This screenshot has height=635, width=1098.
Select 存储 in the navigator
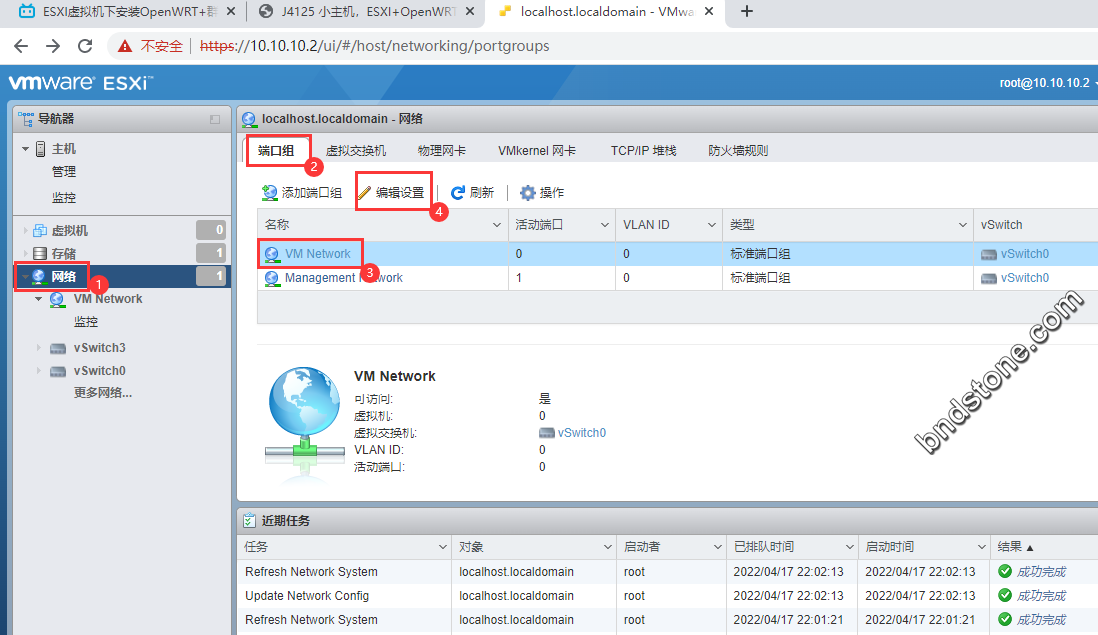64,253
